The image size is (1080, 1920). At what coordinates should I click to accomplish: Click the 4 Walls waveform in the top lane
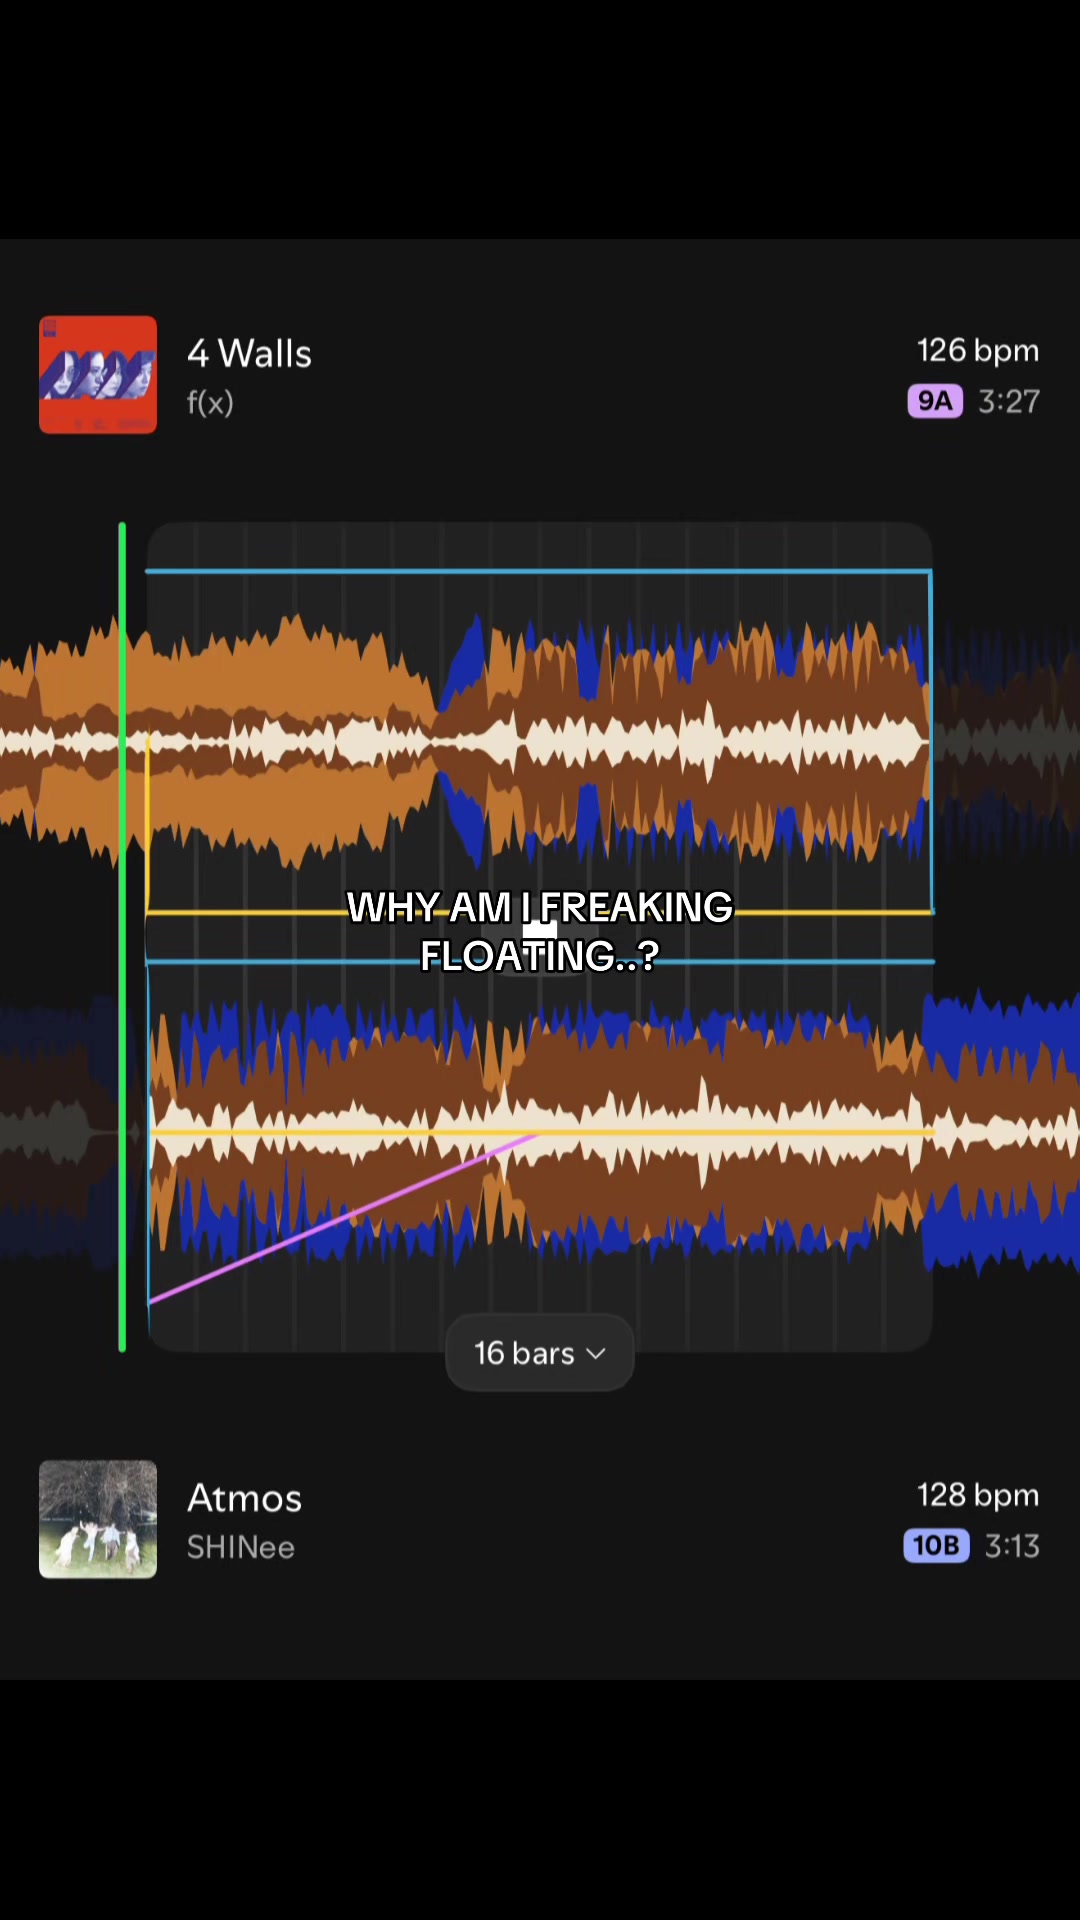(x=540, y=742)
